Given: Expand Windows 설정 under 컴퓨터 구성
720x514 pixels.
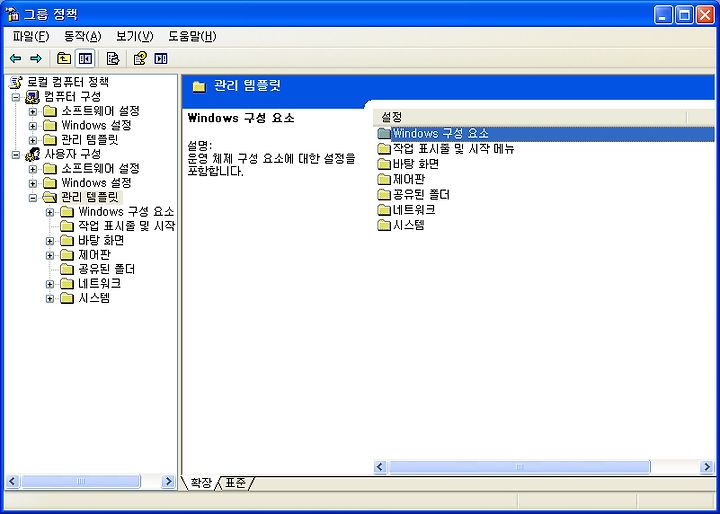Looking at the screenshot, I should 33,125.
